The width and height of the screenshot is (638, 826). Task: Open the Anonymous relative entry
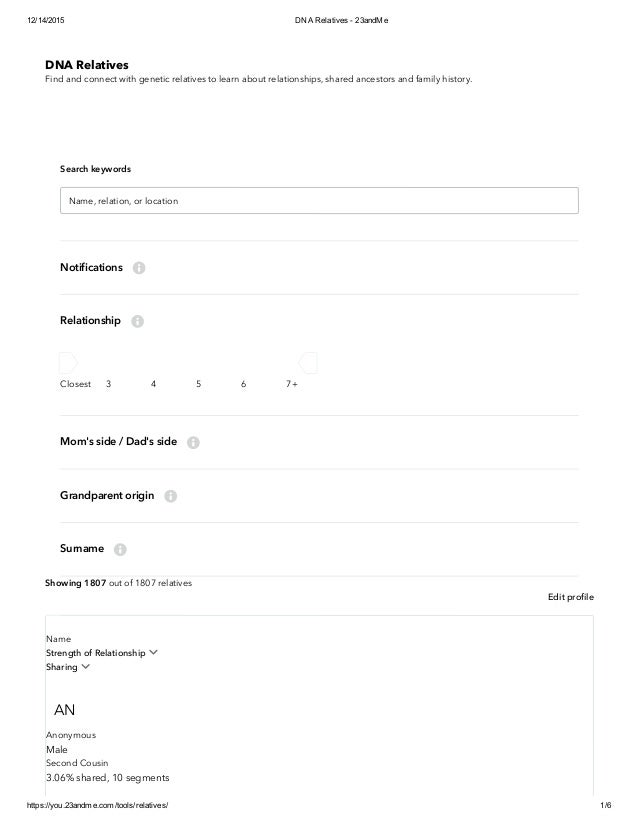pos(71,735)
